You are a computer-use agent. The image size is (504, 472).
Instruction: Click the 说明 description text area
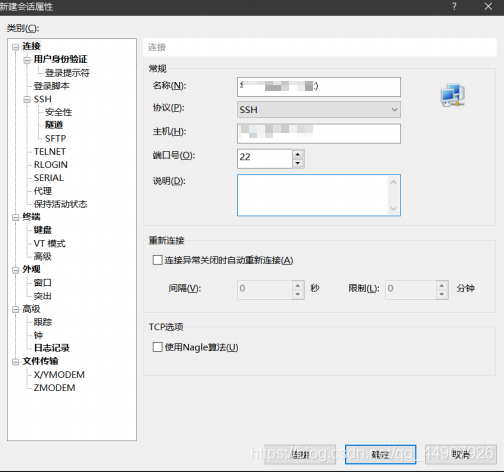tap(313, 195)
